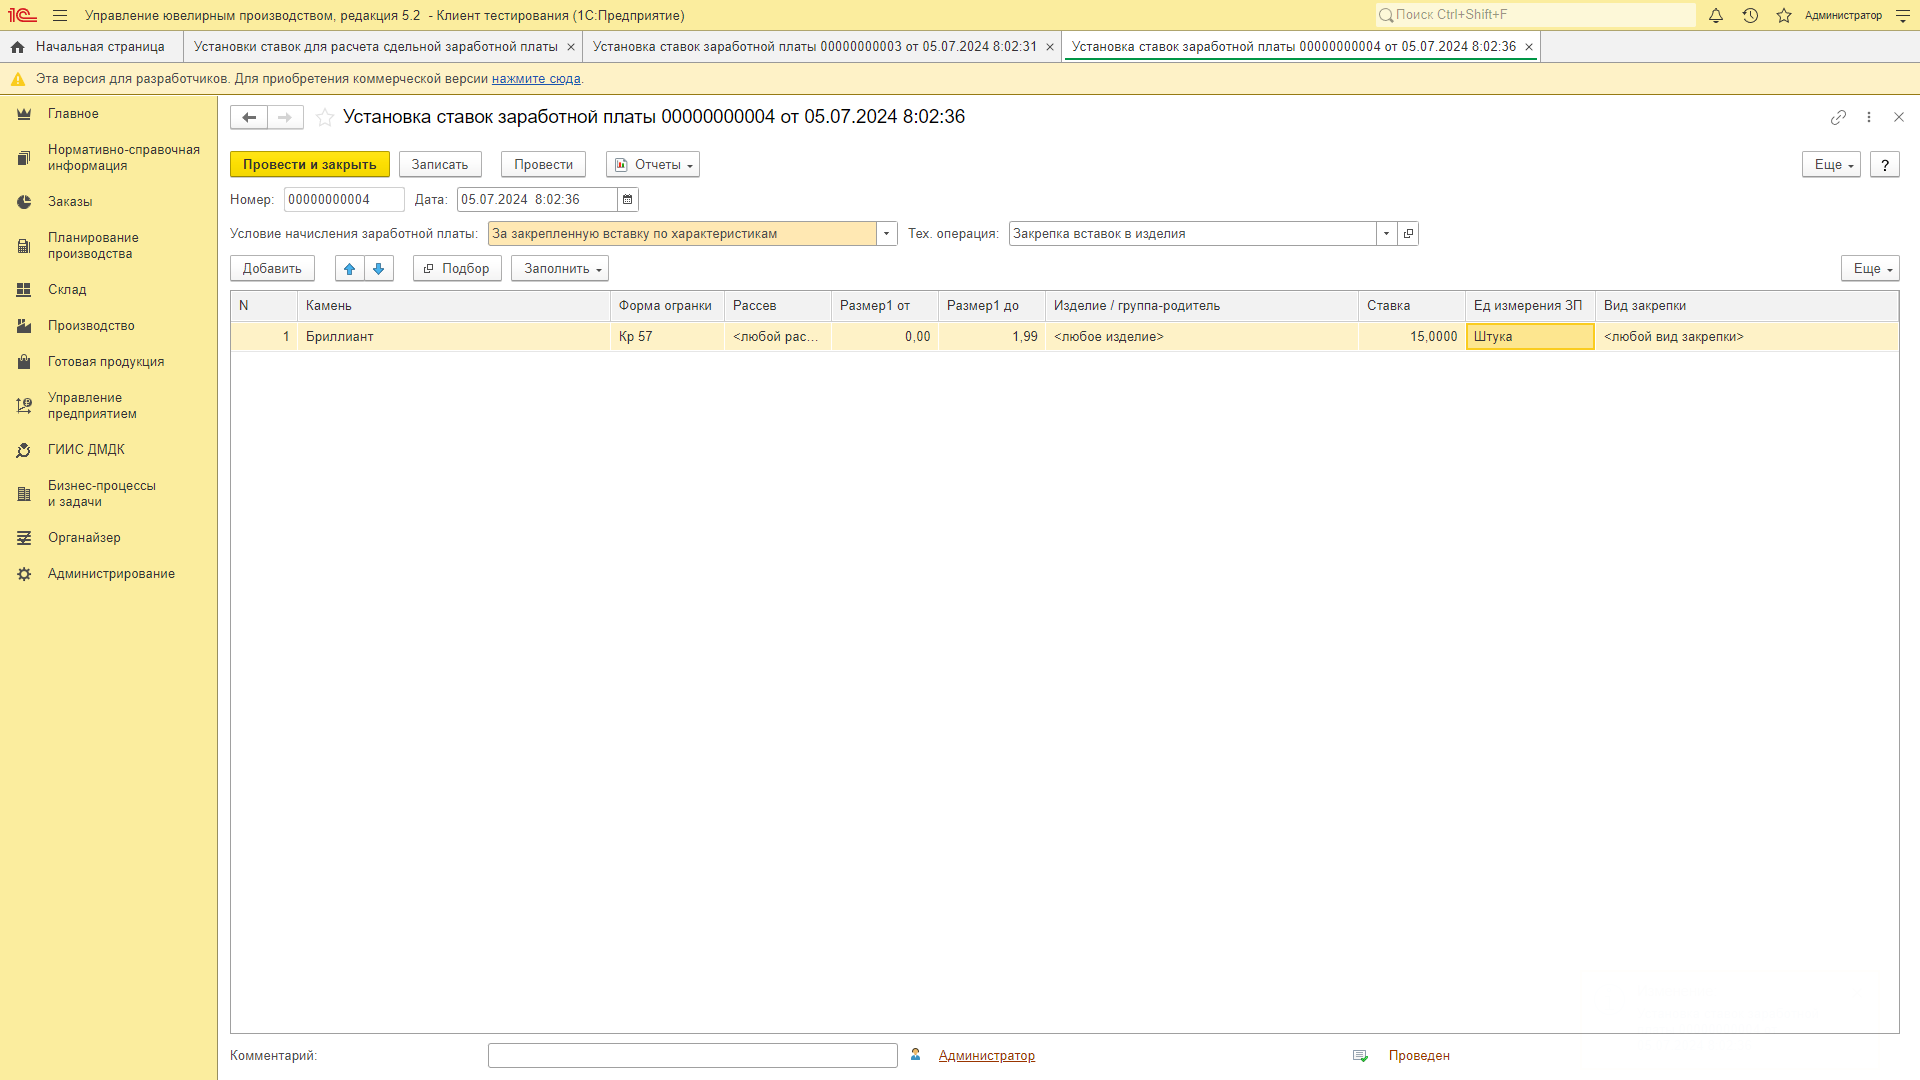Click the Проведен status icon
Screen dimensions: 1920x1080
coord(1360,1056)
